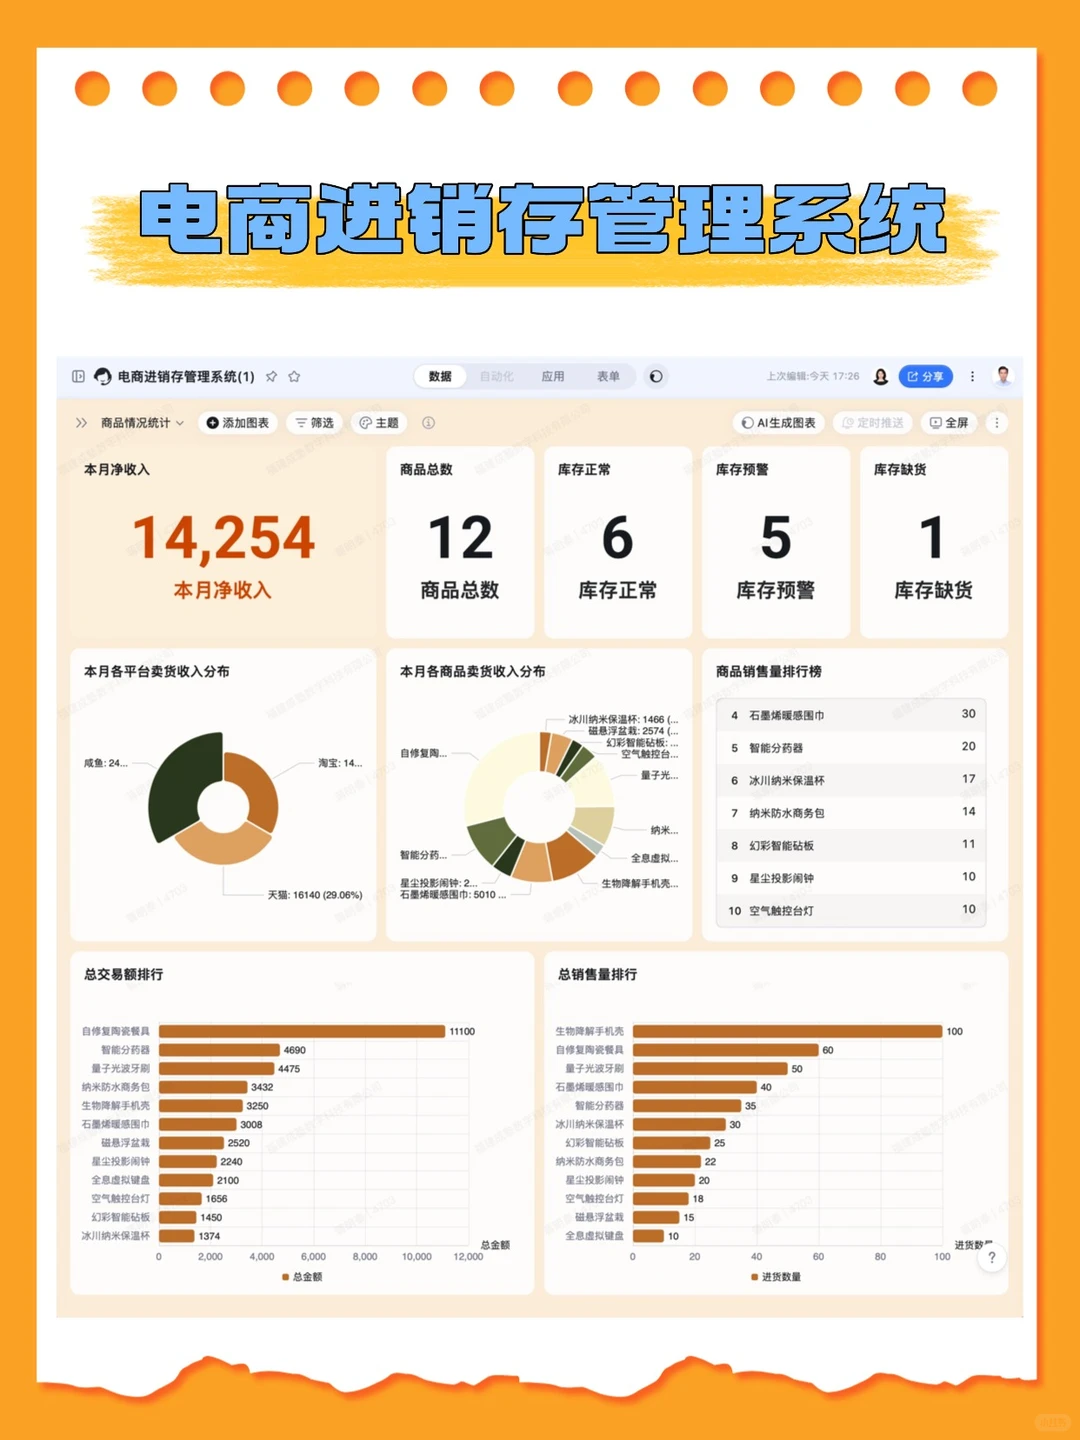Click the 总销售量排行 chart title
The image size is (1080, 1440).
click(x=597, y=974)
